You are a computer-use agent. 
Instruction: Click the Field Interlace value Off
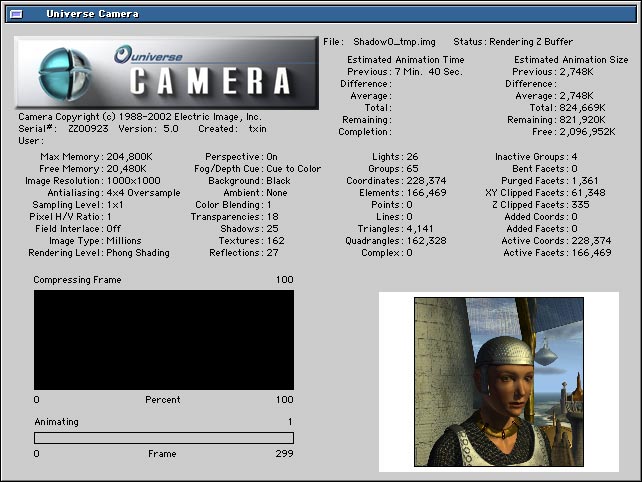click(x=114, y=229)
